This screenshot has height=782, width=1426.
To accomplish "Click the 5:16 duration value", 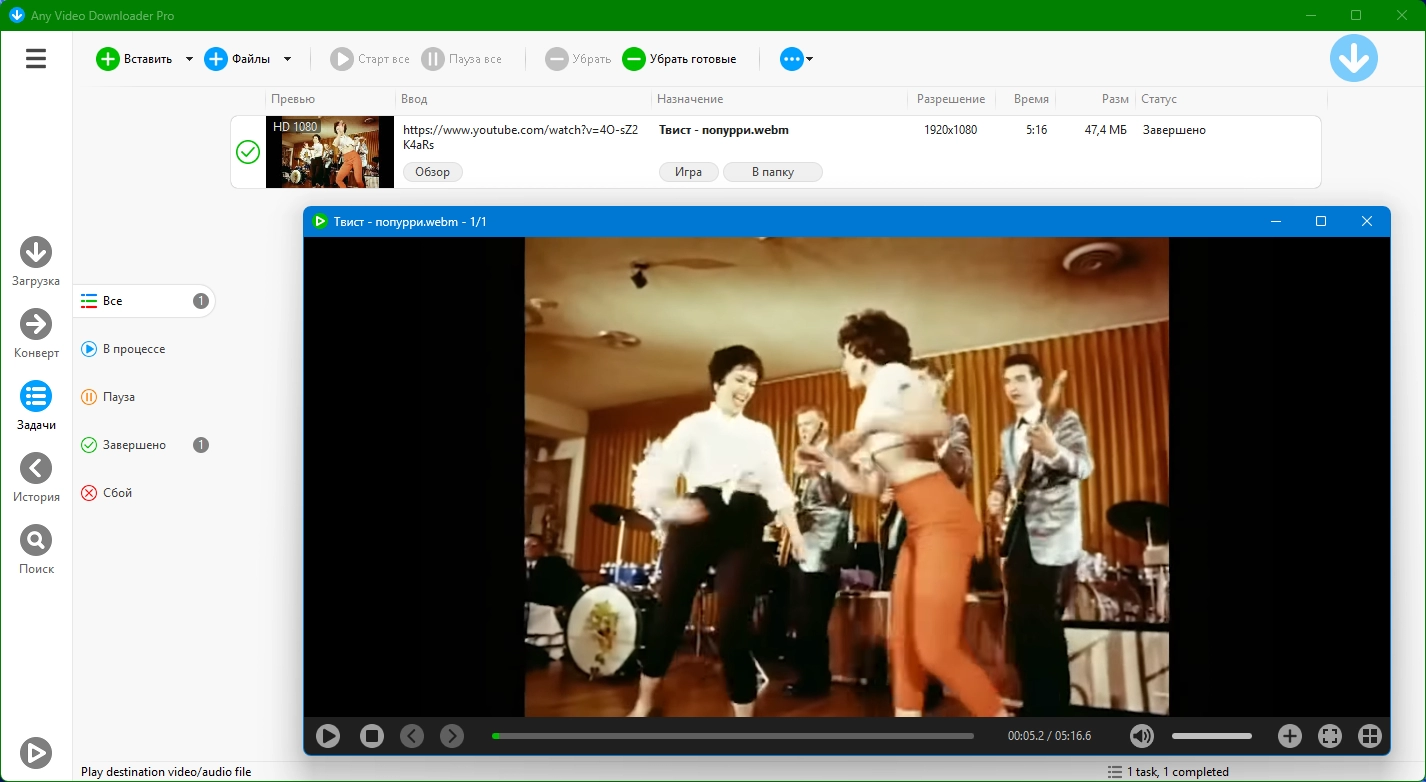I will coord(1036,130).
